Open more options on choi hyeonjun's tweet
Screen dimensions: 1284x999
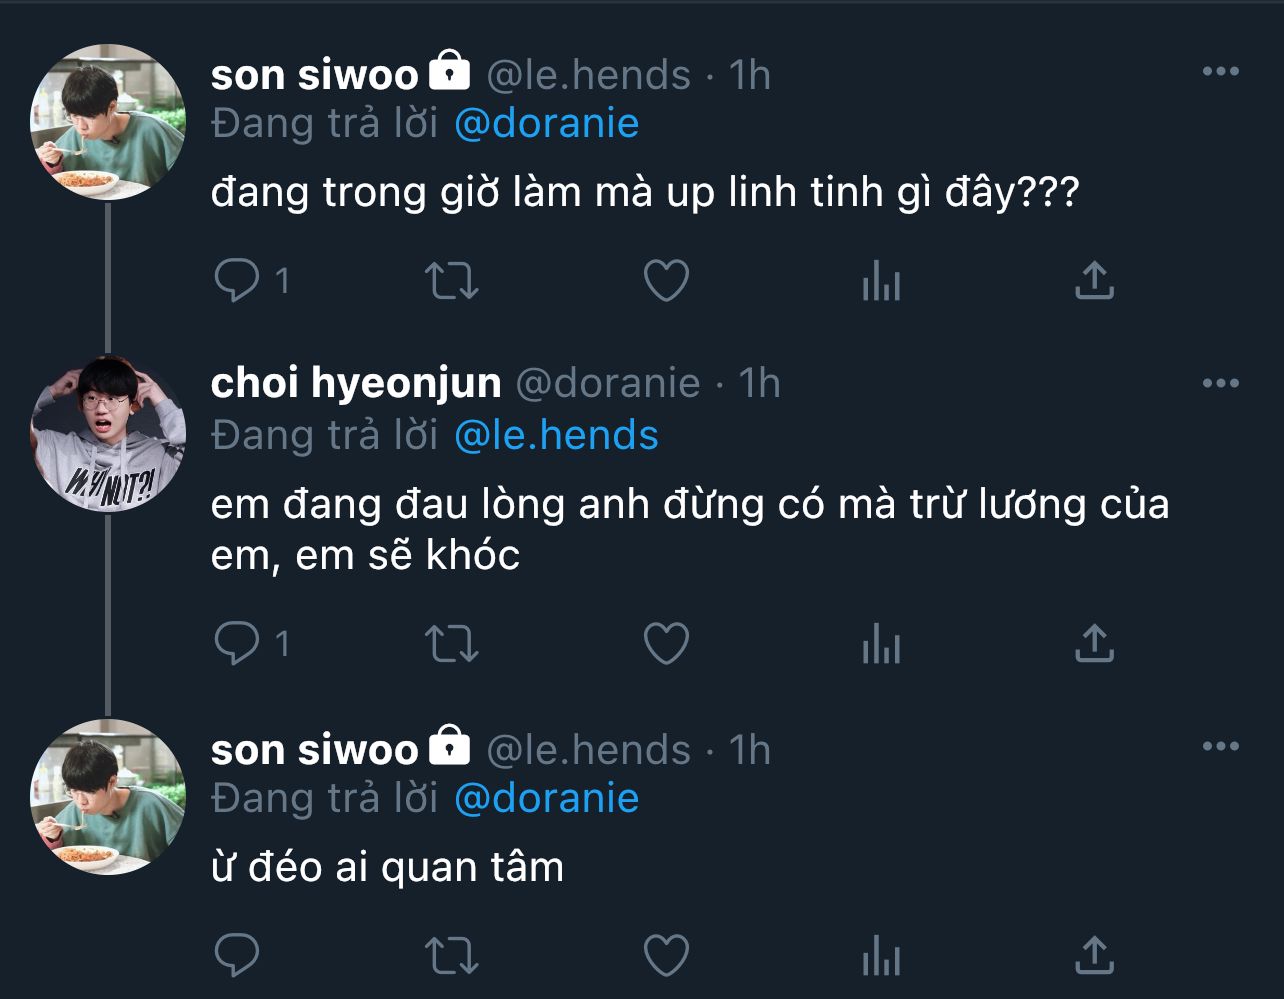click(1220, 384)
